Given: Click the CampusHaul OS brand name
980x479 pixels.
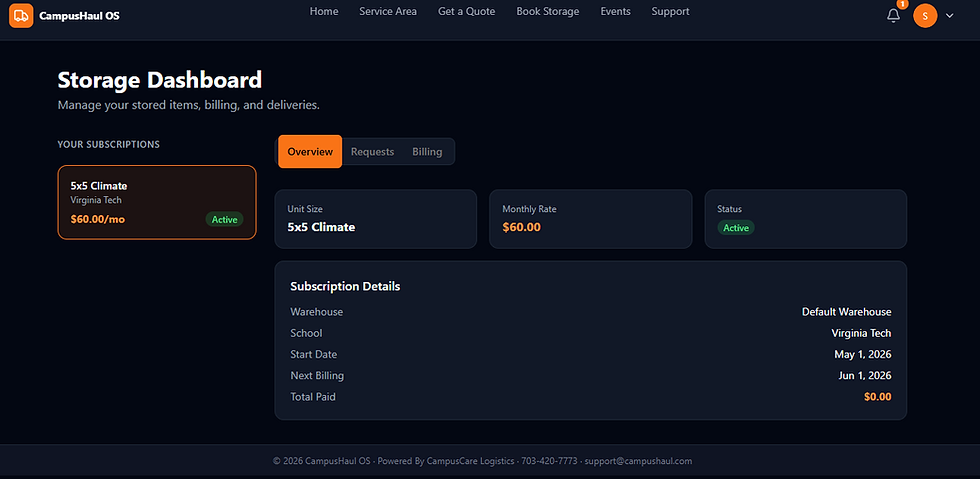Looking at the screenshot, I should (x=79, y=16).
